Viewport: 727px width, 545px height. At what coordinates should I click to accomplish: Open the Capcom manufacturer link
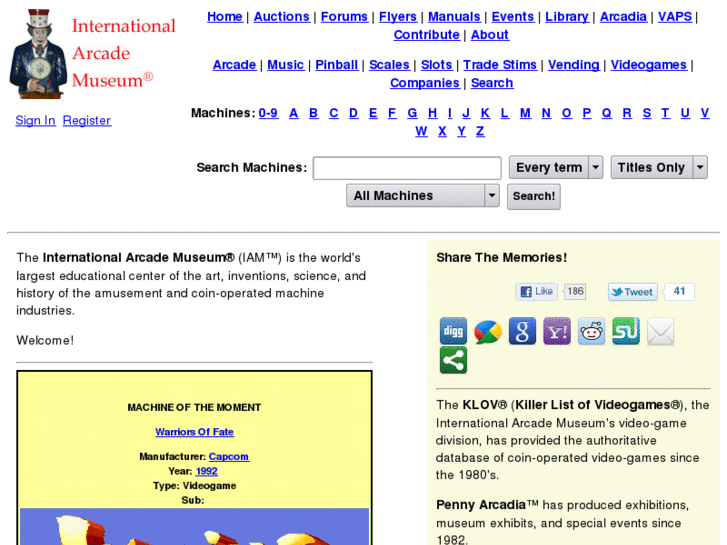[x=229, y=456]
